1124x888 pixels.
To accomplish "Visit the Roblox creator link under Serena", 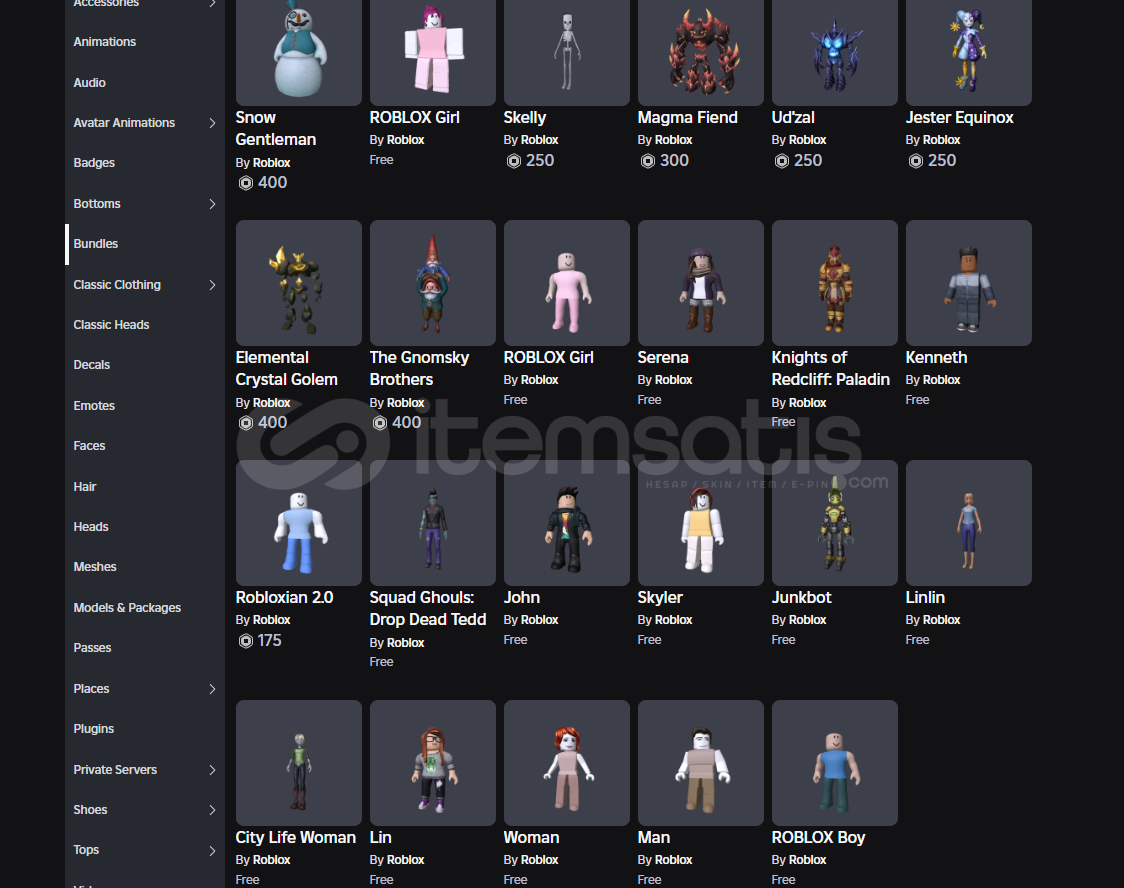I will pos(674,380).
